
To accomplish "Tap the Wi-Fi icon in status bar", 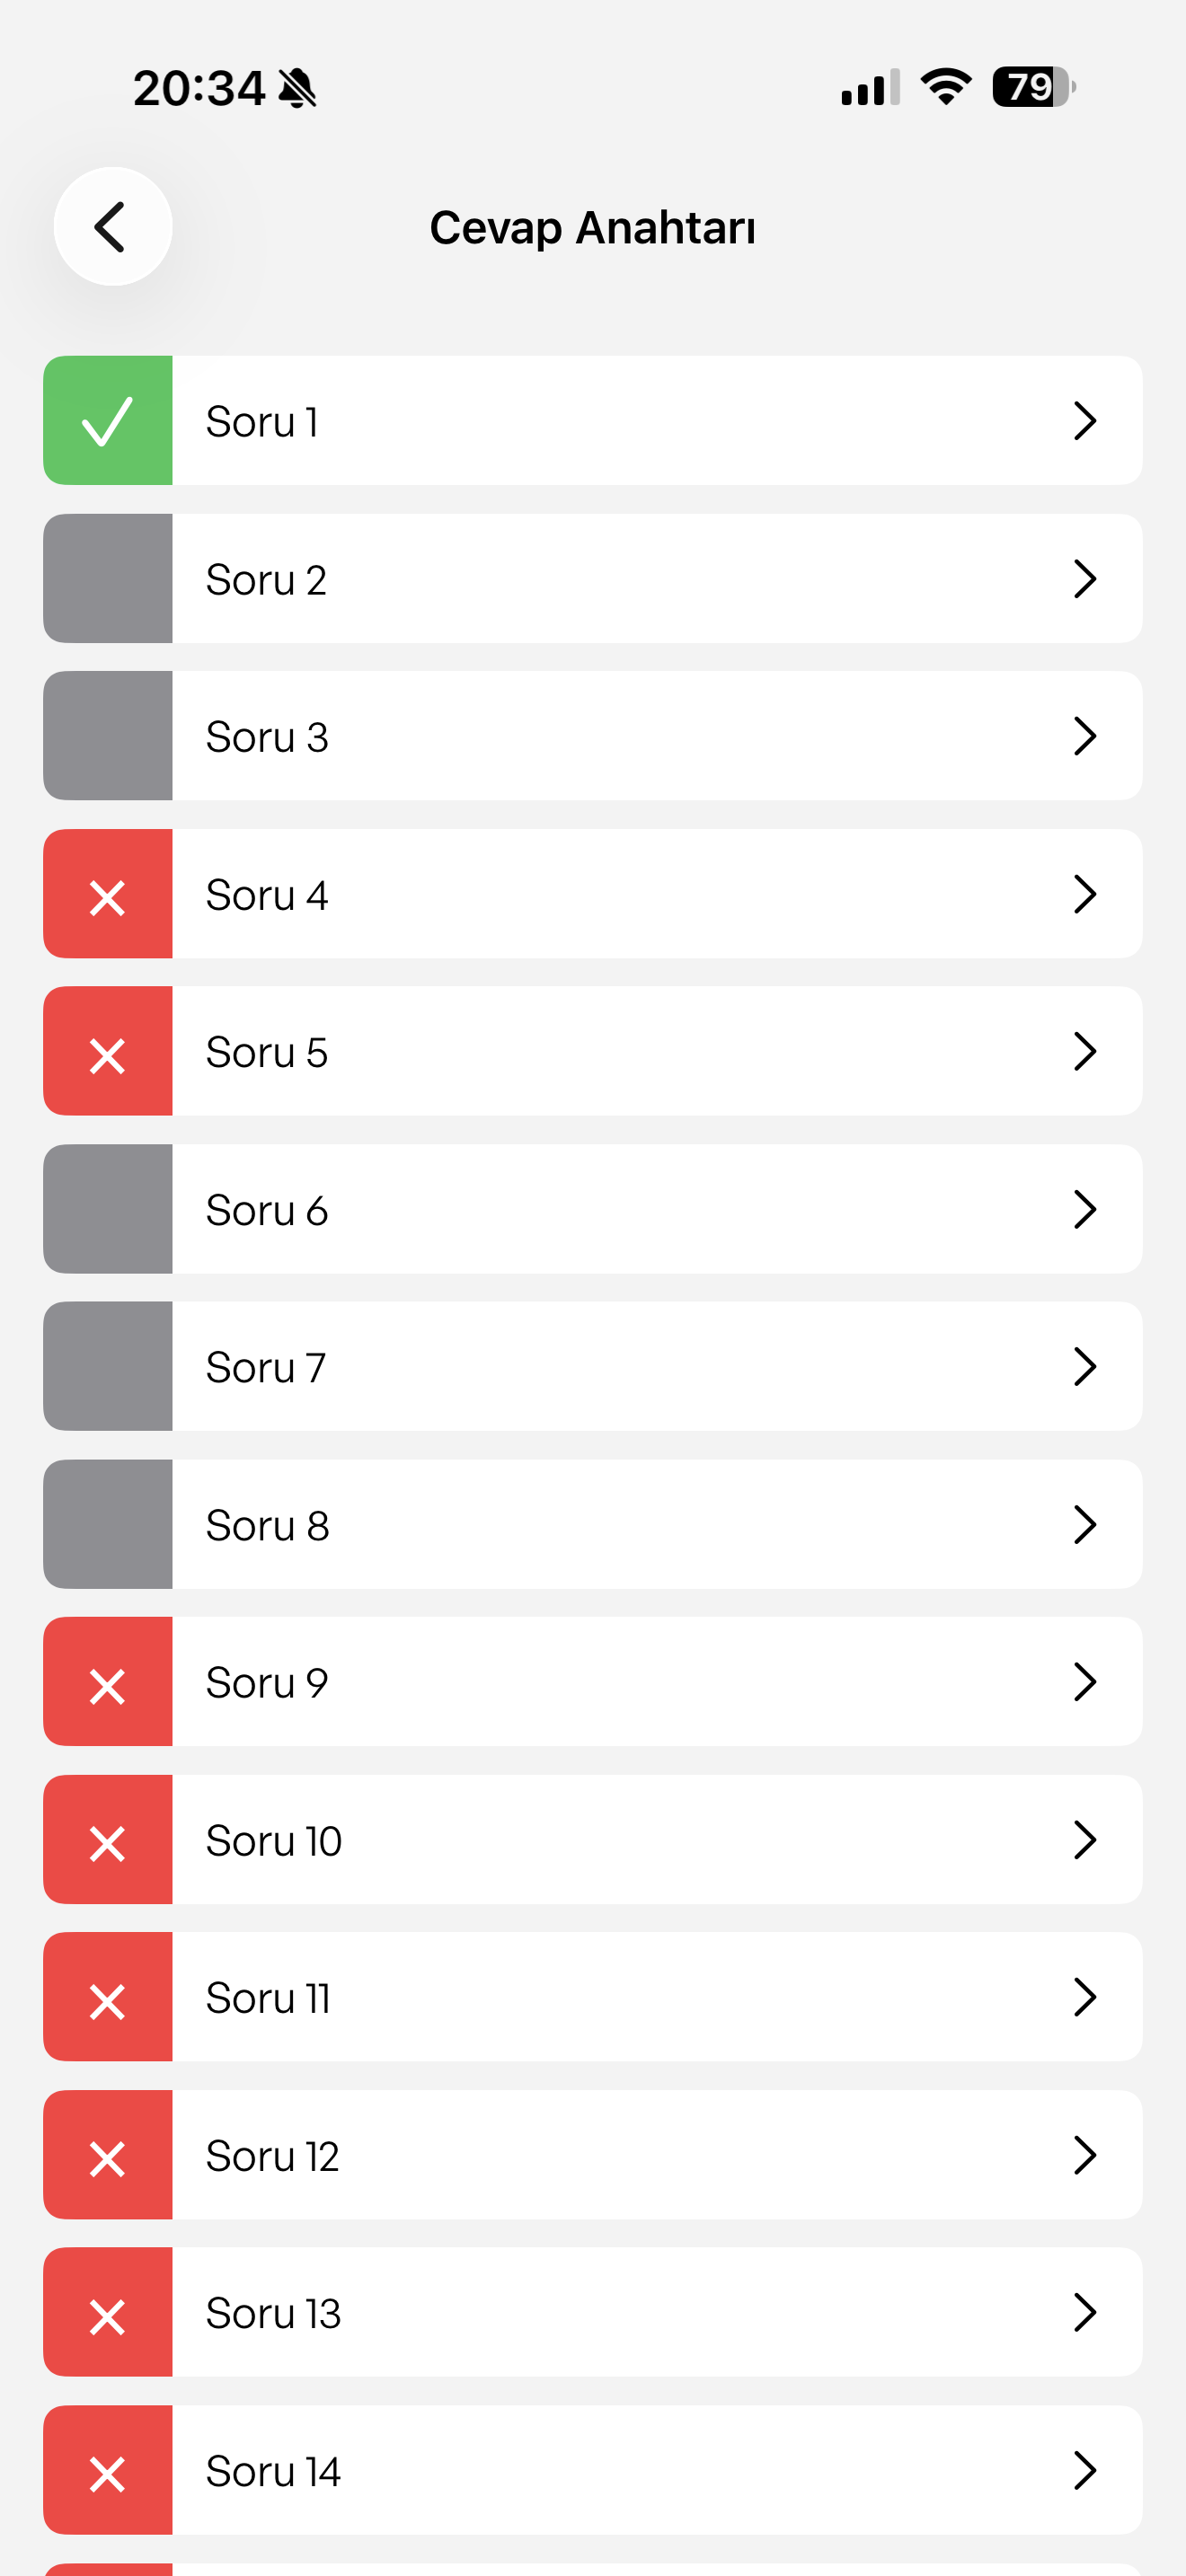I will (x=946, y=87).
